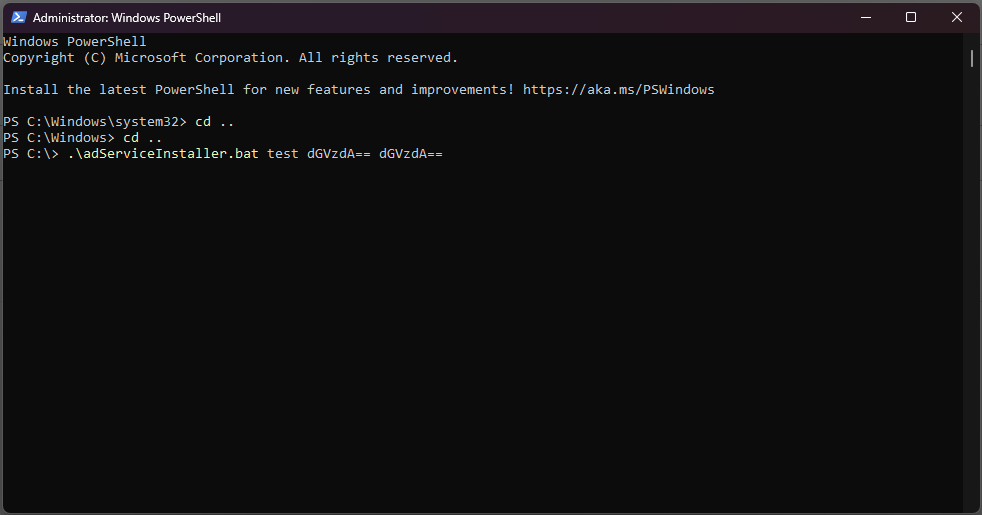Minimize the PowerShell window
The image size is (982, 515).
866,17
